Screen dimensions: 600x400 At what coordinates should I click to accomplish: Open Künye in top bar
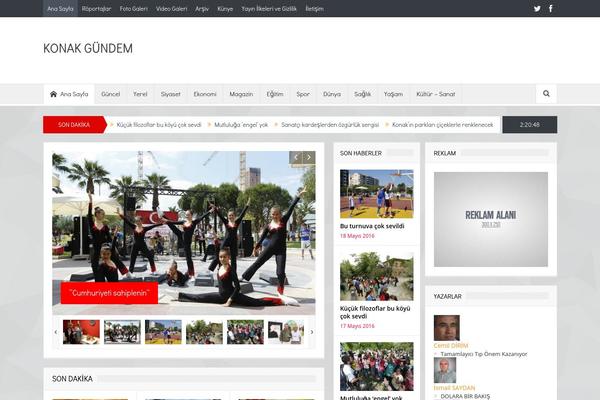point(225,8)
